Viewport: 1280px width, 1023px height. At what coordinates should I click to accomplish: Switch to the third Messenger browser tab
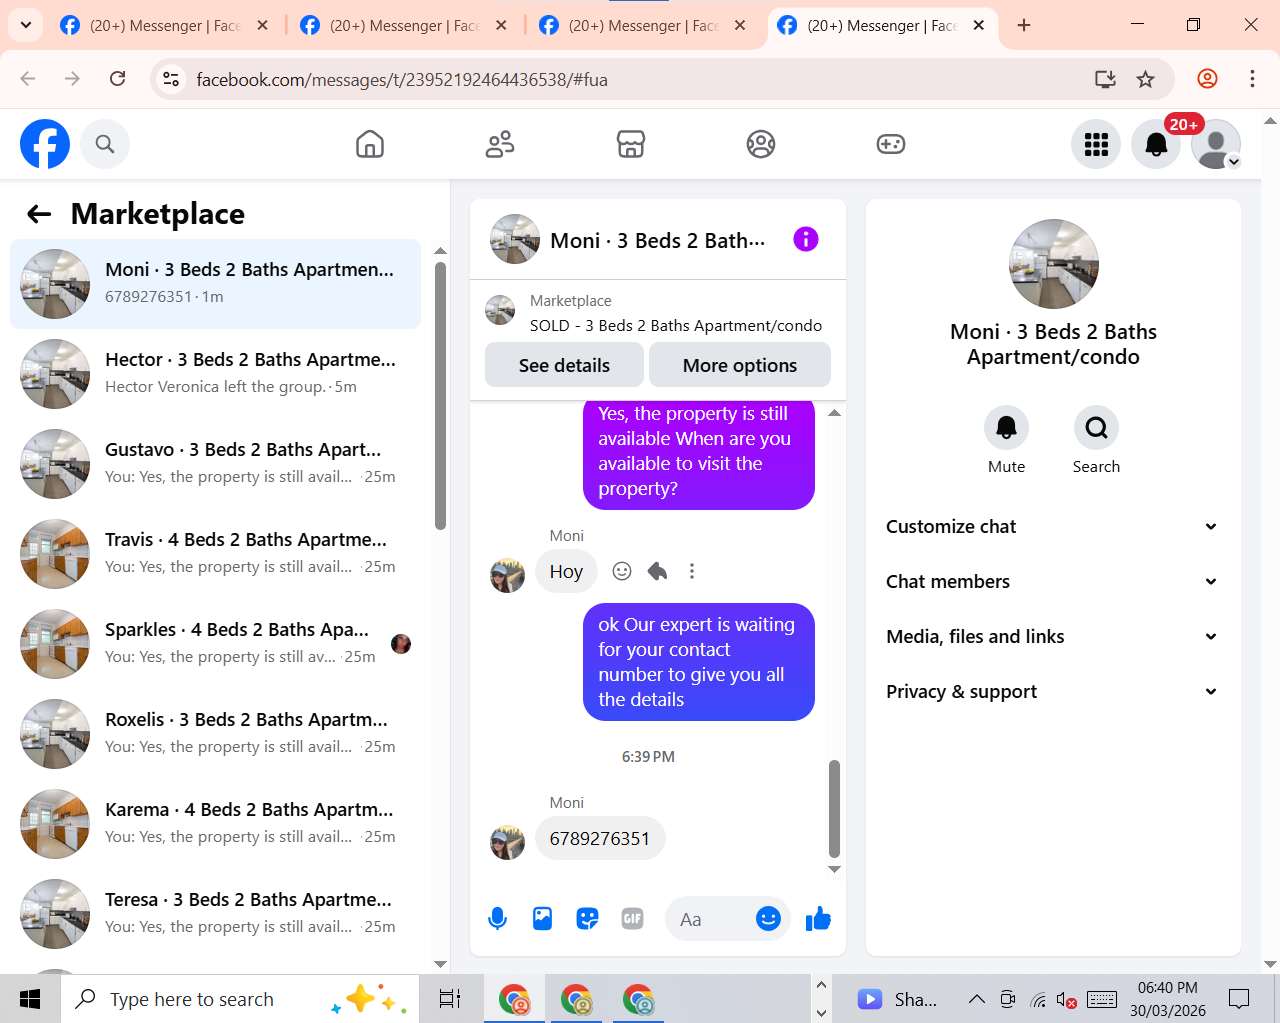643,25
